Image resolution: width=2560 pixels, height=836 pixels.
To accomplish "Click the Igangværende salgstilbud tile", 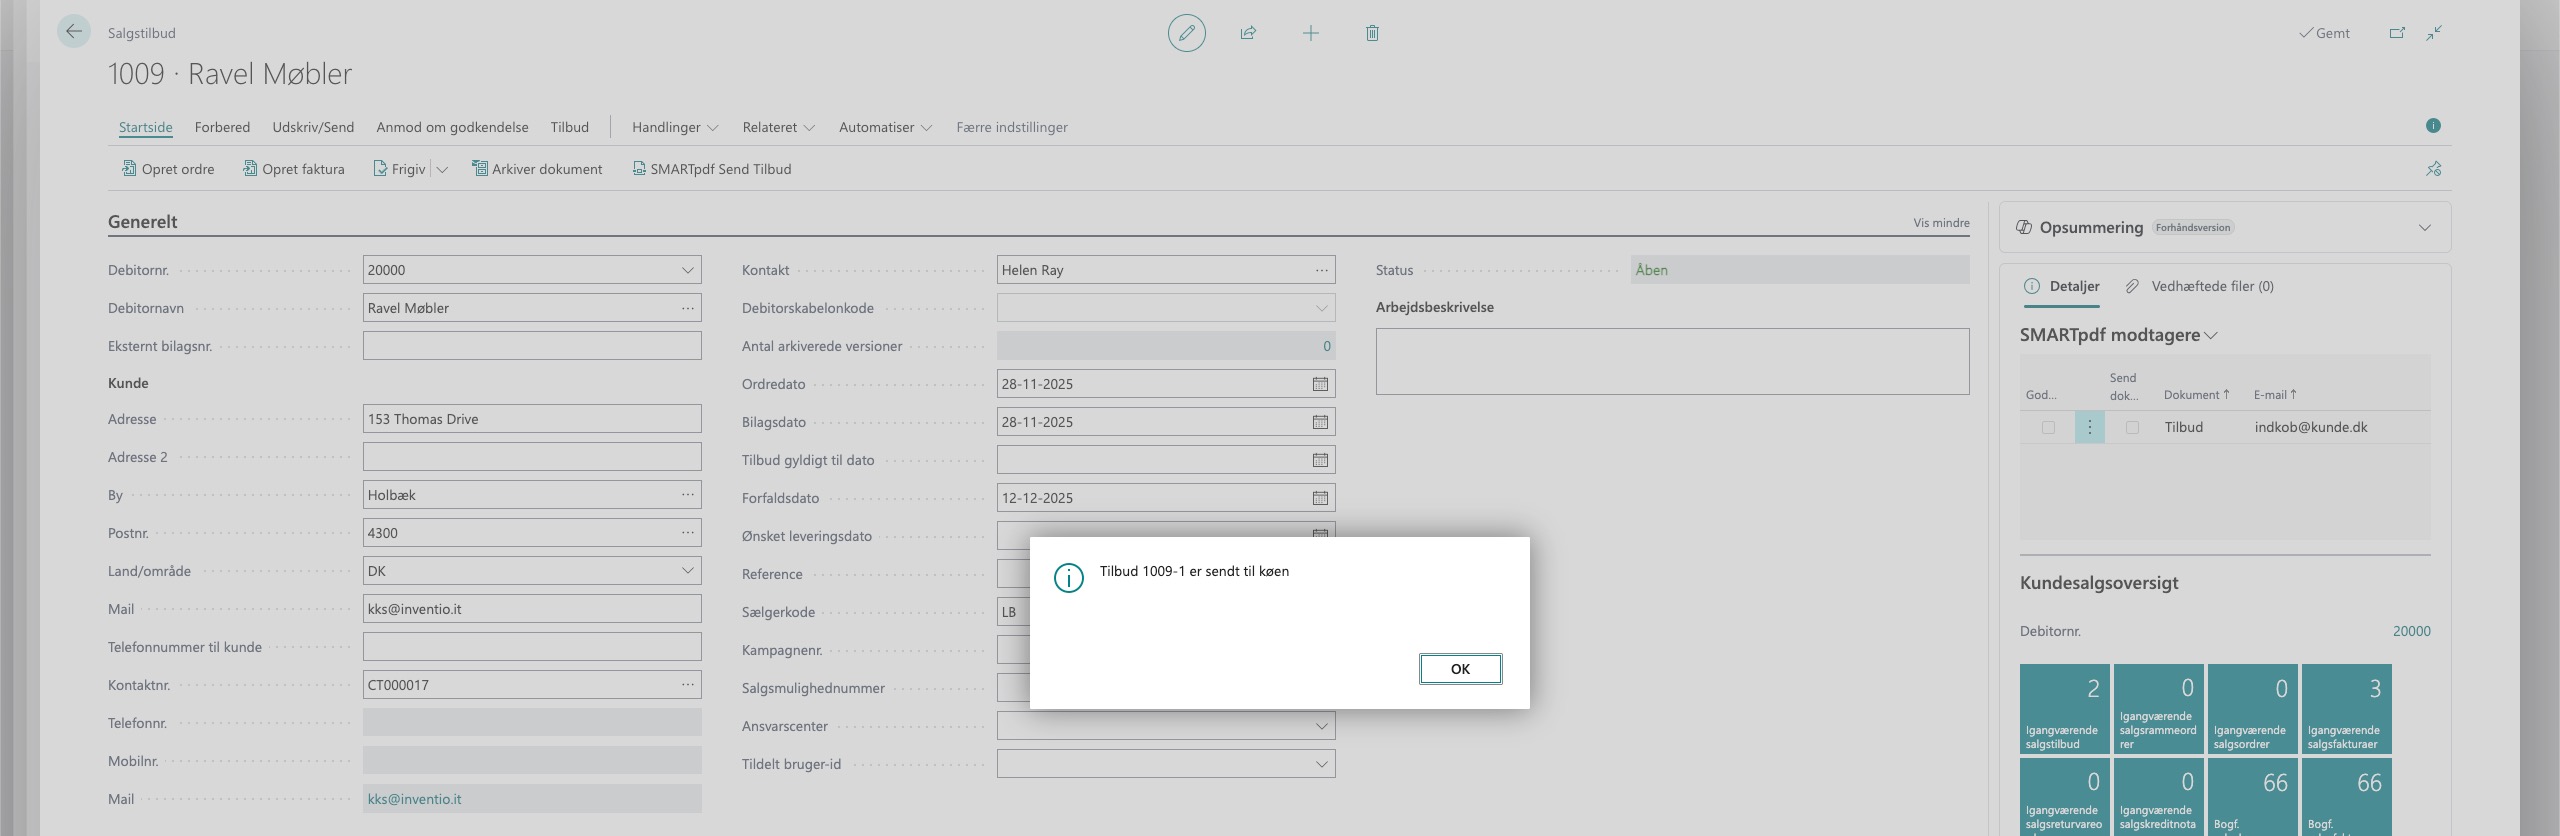I will [x=2064, y=708].
